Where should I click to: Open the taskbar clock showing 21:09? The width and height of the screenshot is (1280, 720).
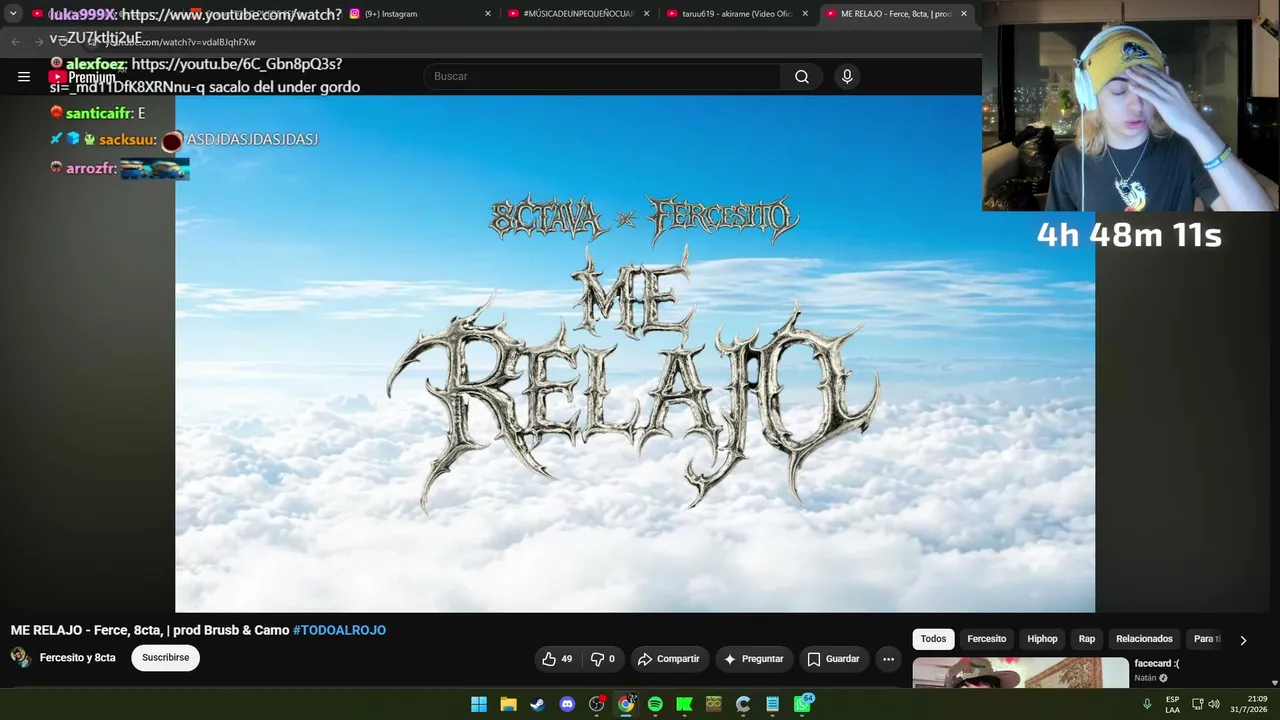1249,704
